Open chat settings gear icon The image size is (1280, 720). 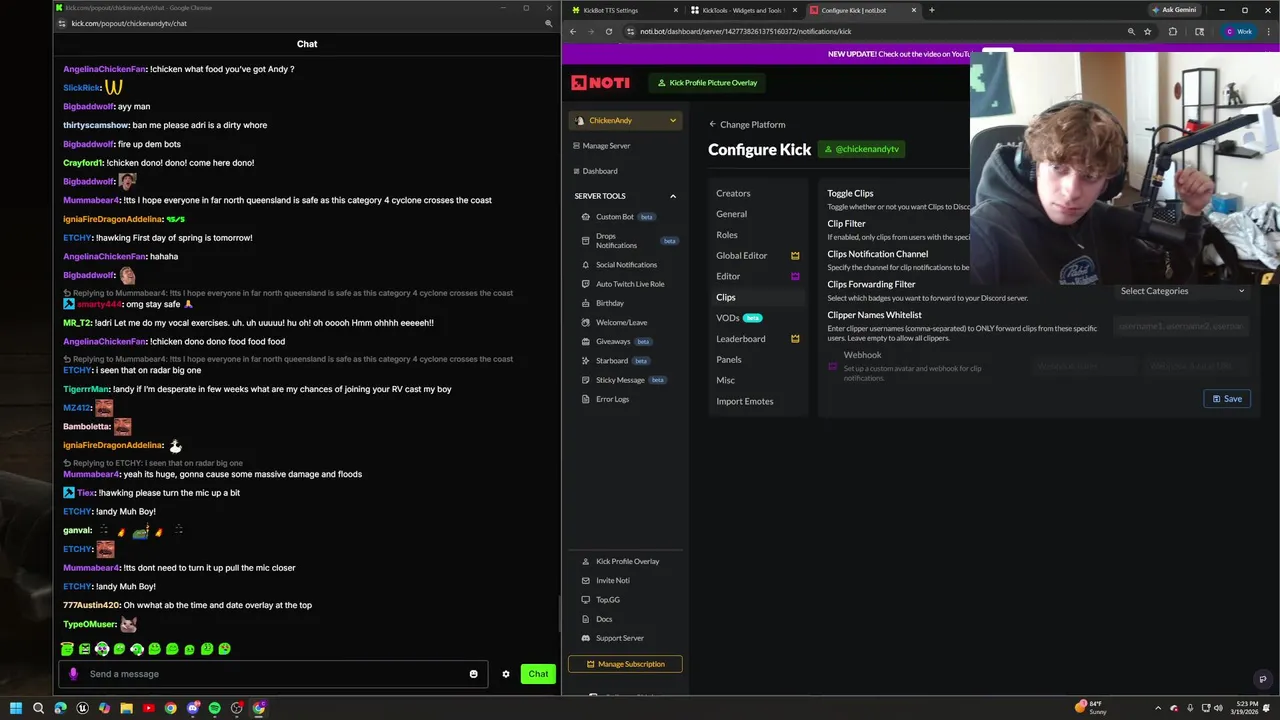(x=506, y=674)
